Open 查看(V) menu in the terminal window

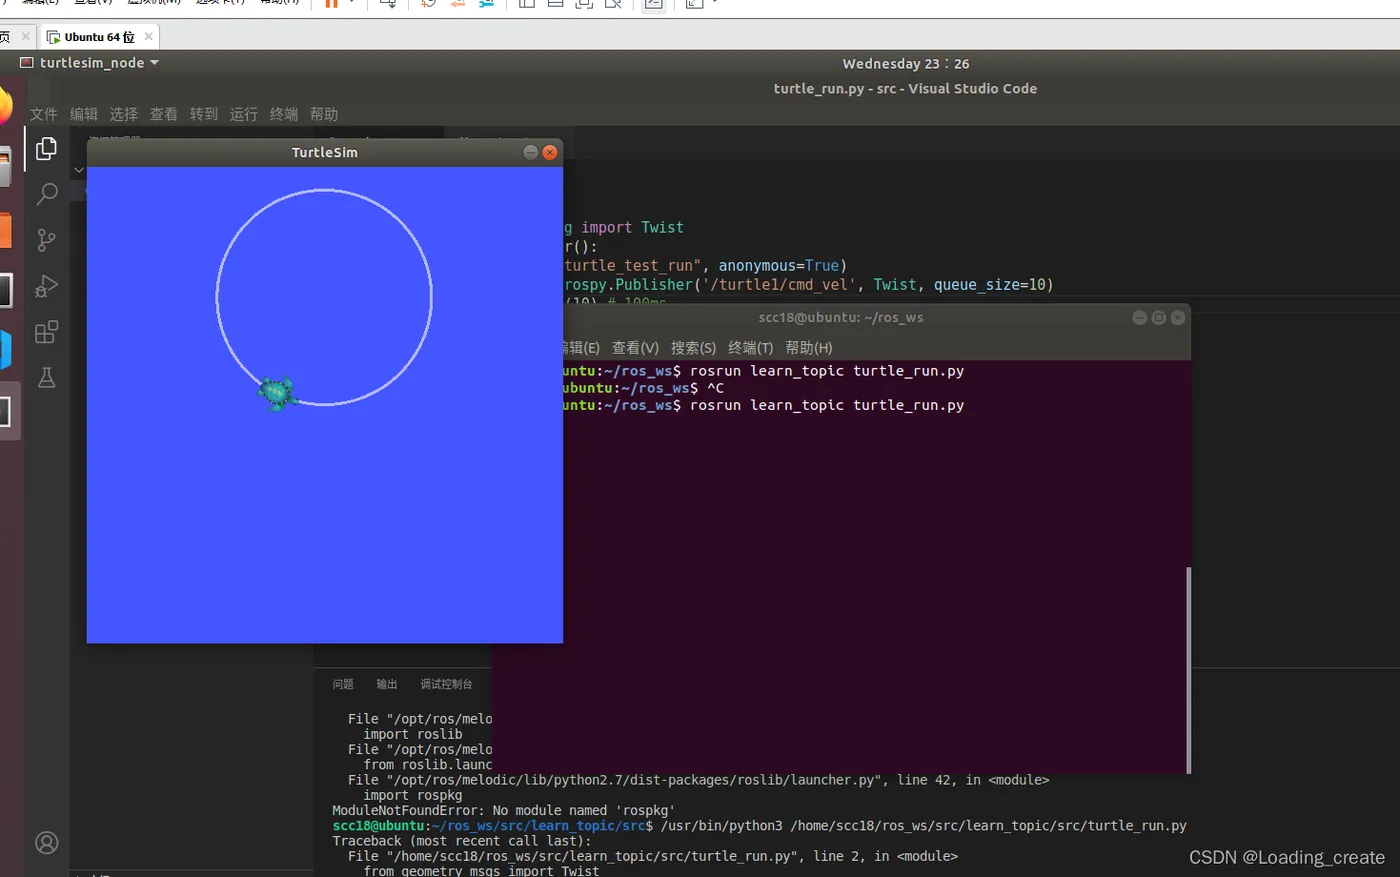635,348
